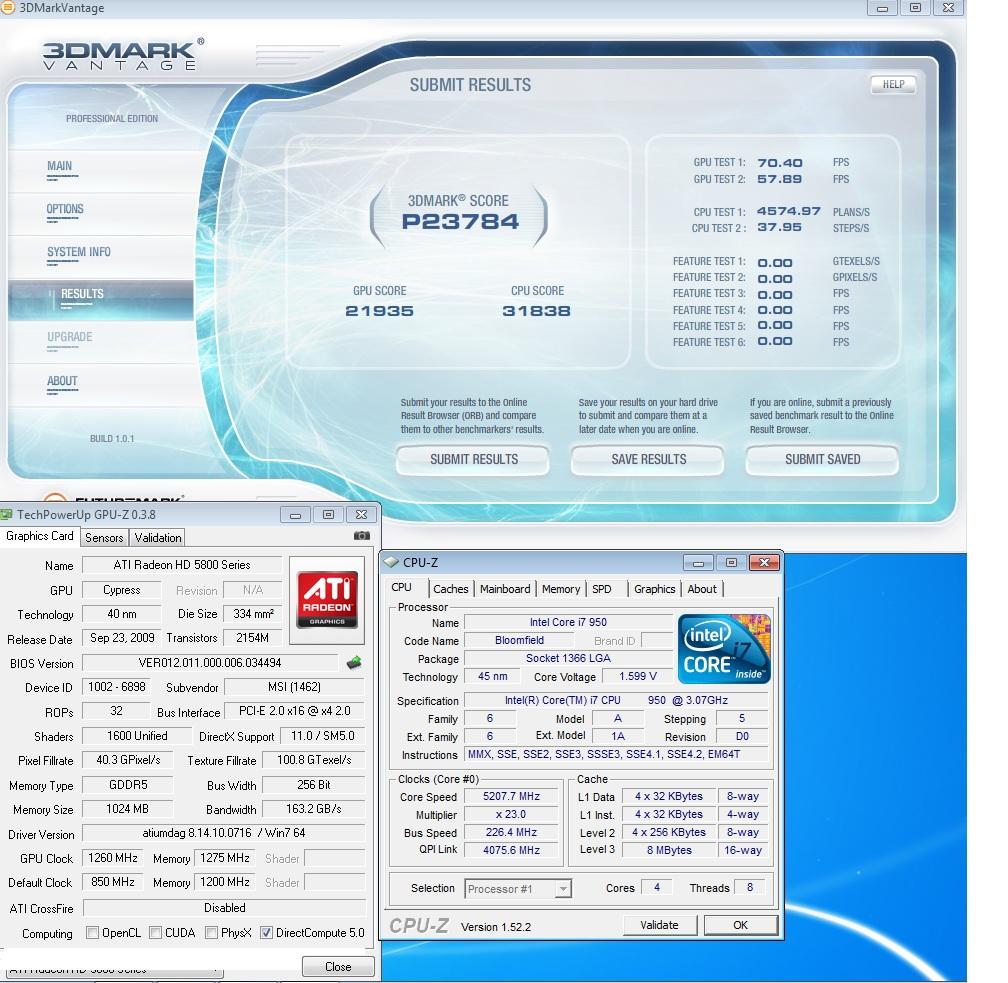
Task: Click the CPU Test 1 value 4574.97
Action: 789,212
